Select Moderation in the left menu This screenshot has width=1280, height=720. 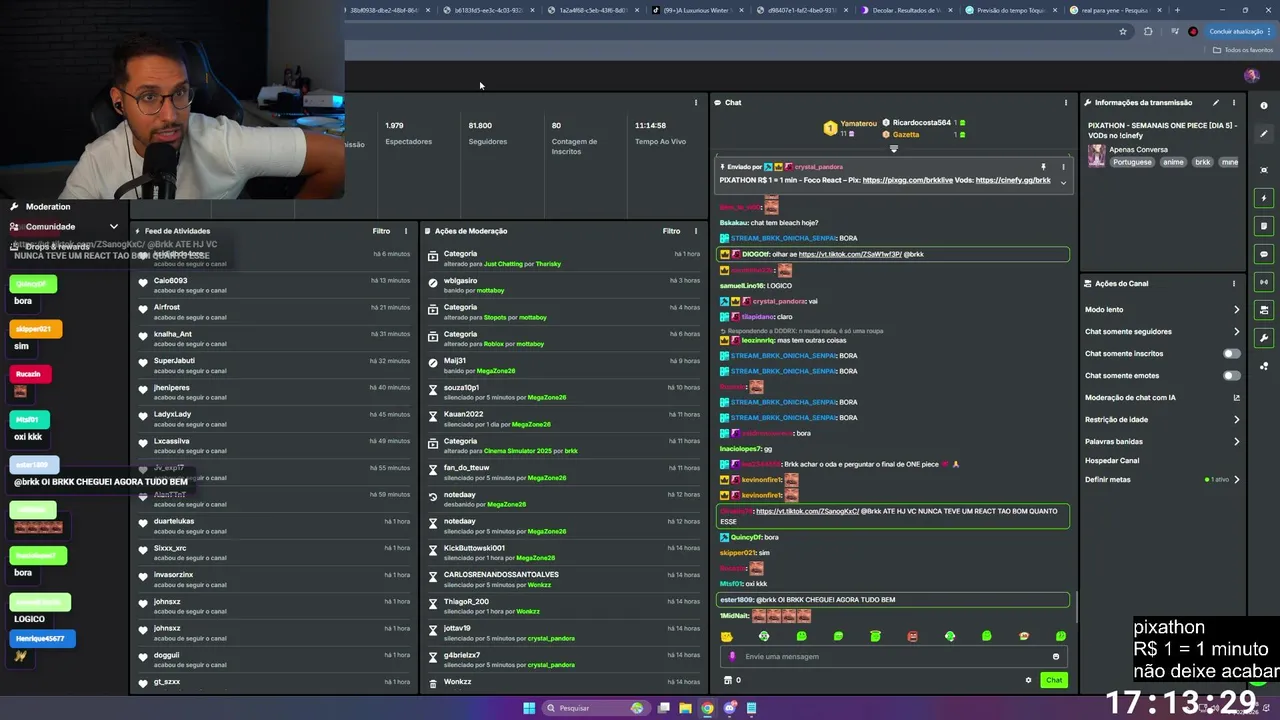click(x=48, y=206)
